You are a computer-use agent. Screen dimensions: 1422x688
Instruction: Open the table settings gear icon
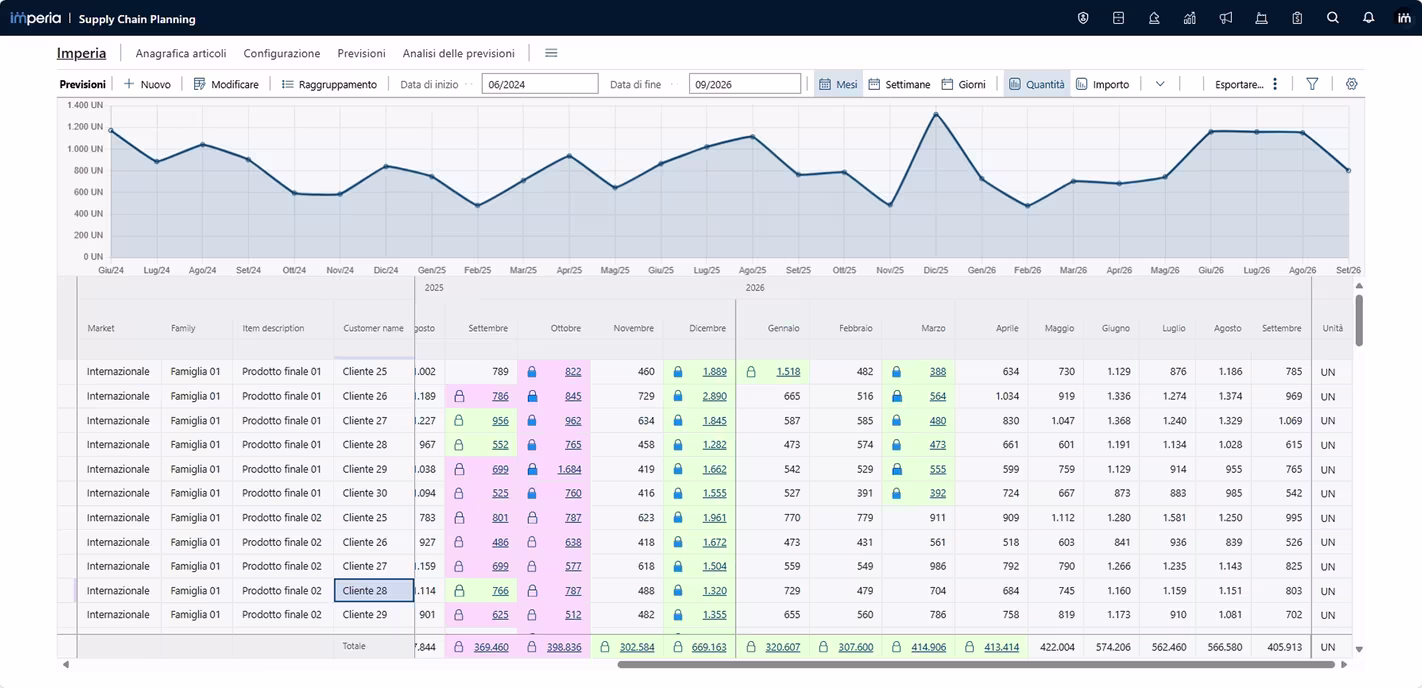pos(1351,84)
